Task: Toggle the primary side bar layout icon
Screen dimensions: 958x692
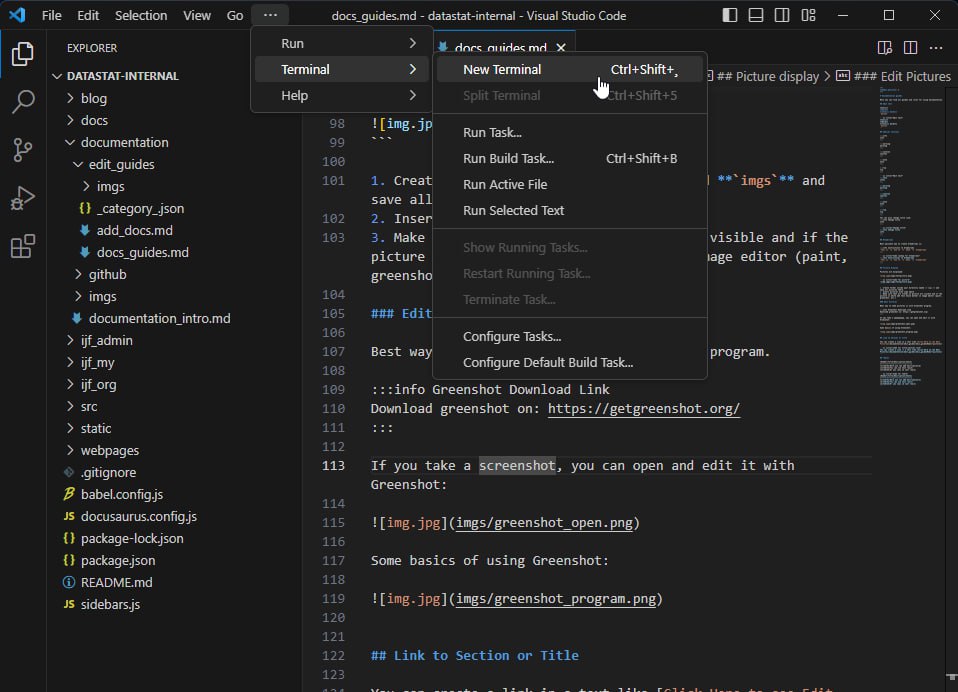Action: (729, 15)
